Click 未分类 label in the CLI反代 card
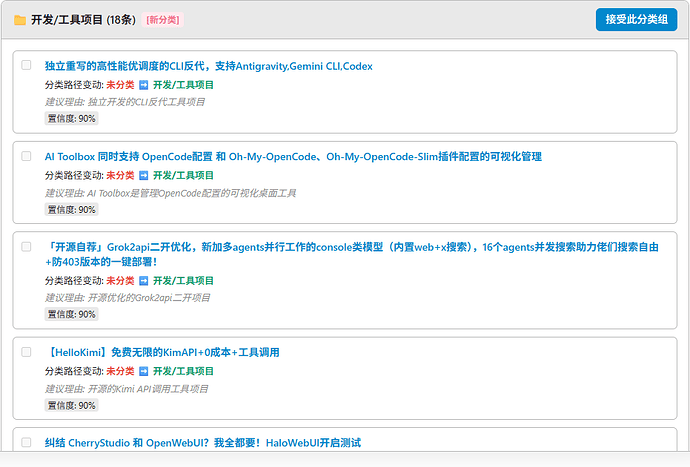690x467 pixels. [x=120, y=85]
